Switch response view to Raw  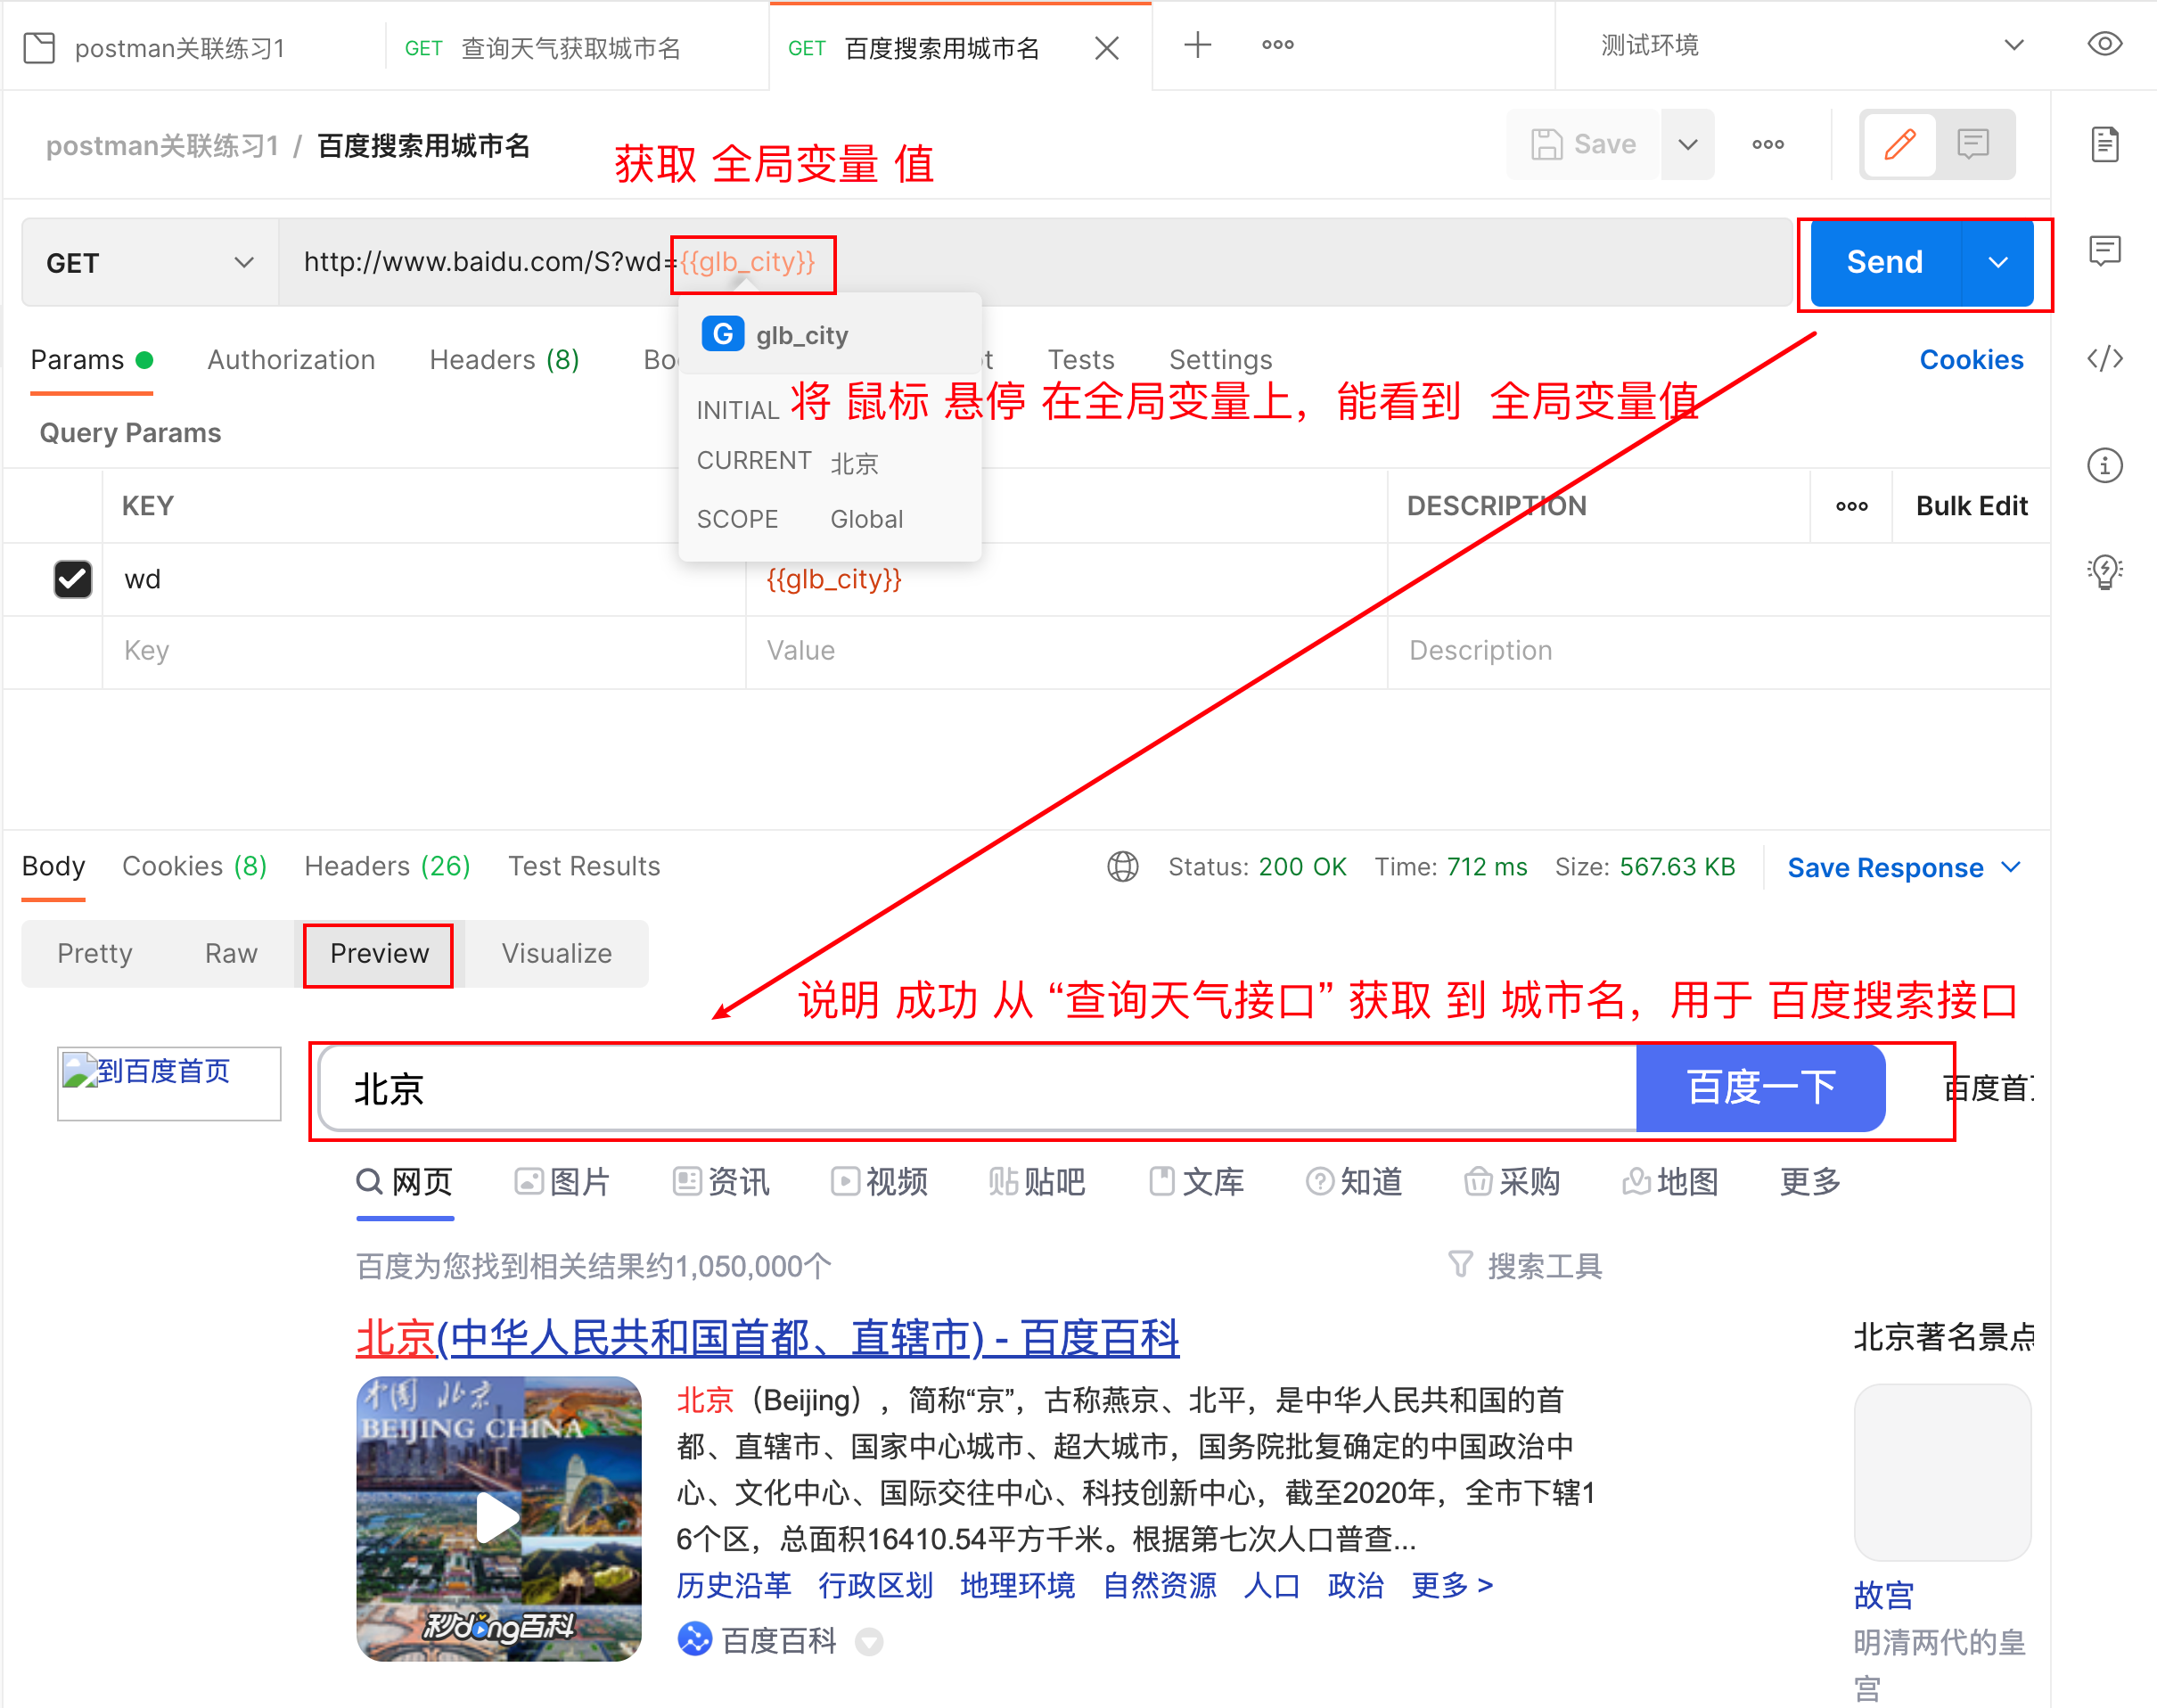(x=231, y=953)
